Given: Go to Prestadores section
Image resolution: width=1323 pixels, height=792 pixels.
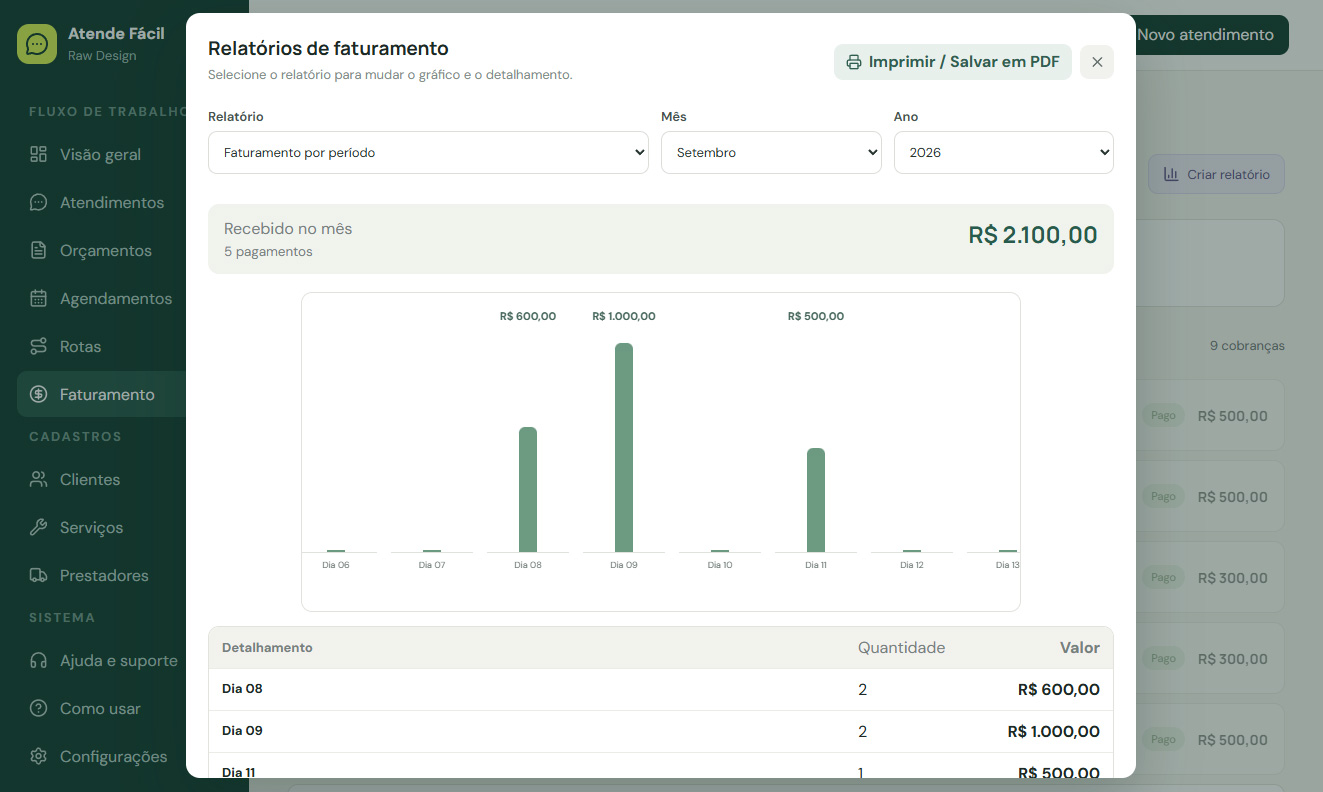Looking at the screenshot, I should (102, 575).
